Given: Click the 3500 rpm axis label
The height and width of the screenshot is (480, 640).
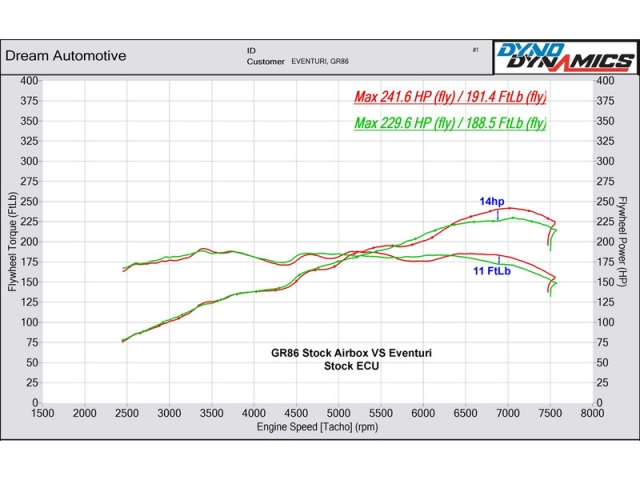Looking at the screenshot, I should tap(211, 413).
